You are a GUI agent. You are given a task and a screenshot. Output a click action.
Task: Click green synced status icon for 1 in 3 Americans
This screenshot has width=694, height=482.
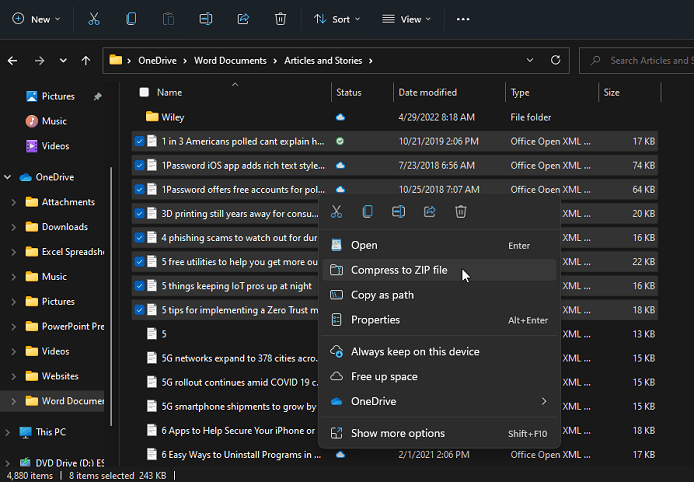pos(340,141)
